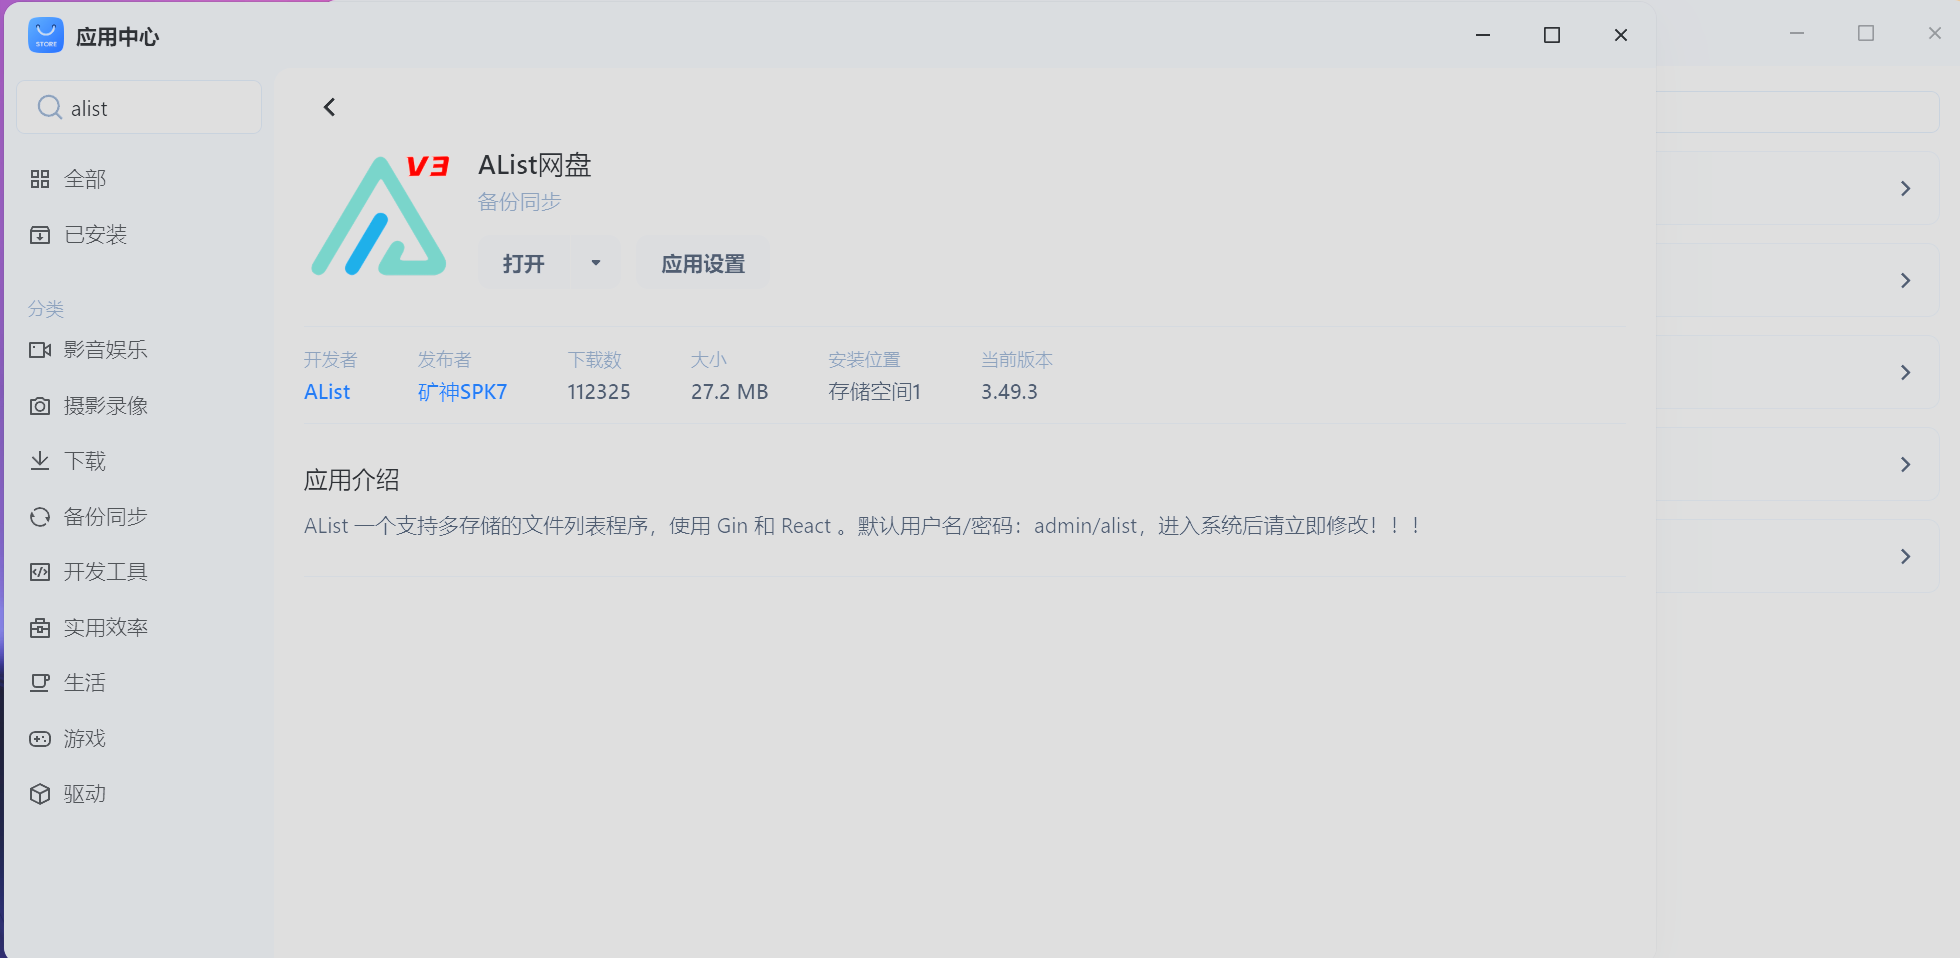Open 应用设置 for AList
Screen dimensions: 1960x958
[x=703, y=264]
